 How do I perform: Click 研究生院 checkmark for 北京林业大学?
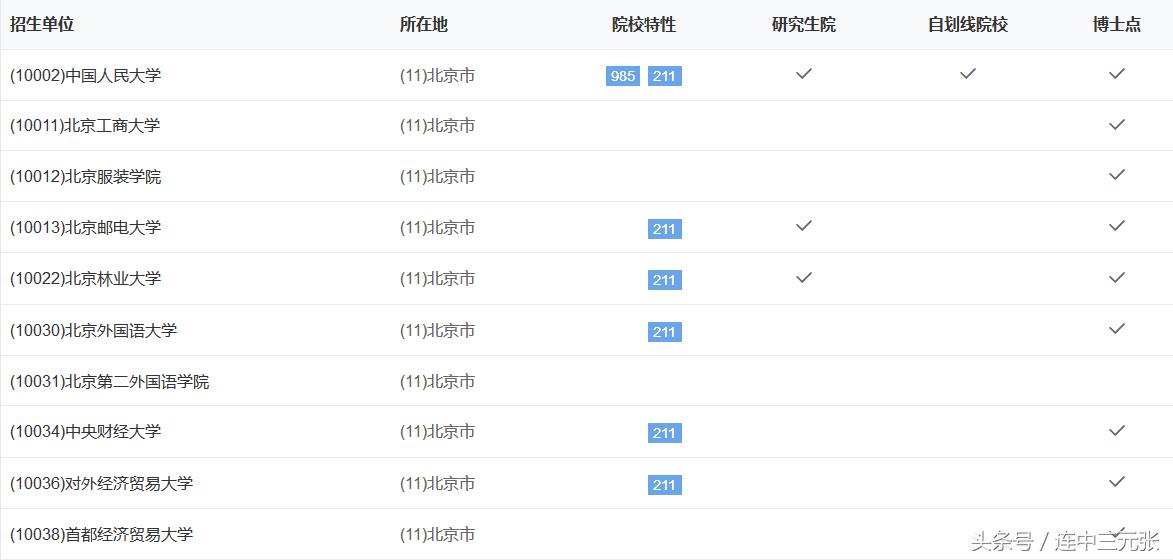pos(803,277)
